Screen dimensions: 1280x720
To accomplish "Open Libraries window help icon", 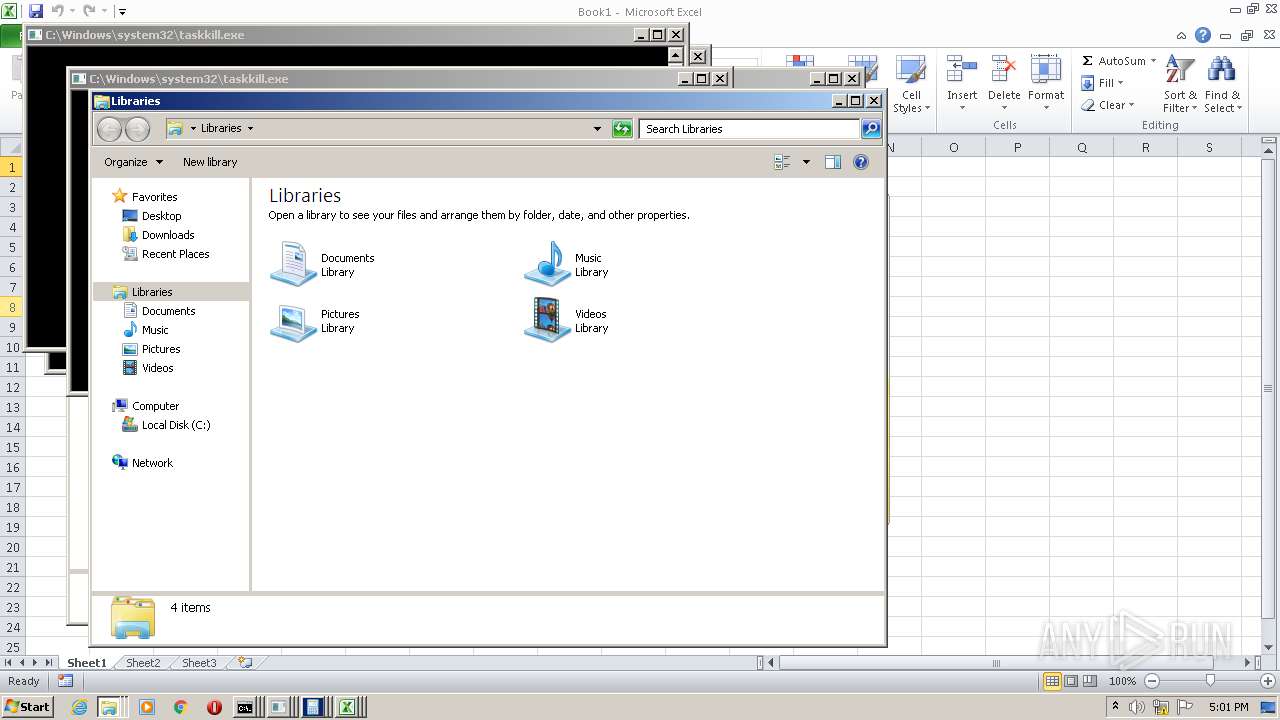I will click(861, 162).
